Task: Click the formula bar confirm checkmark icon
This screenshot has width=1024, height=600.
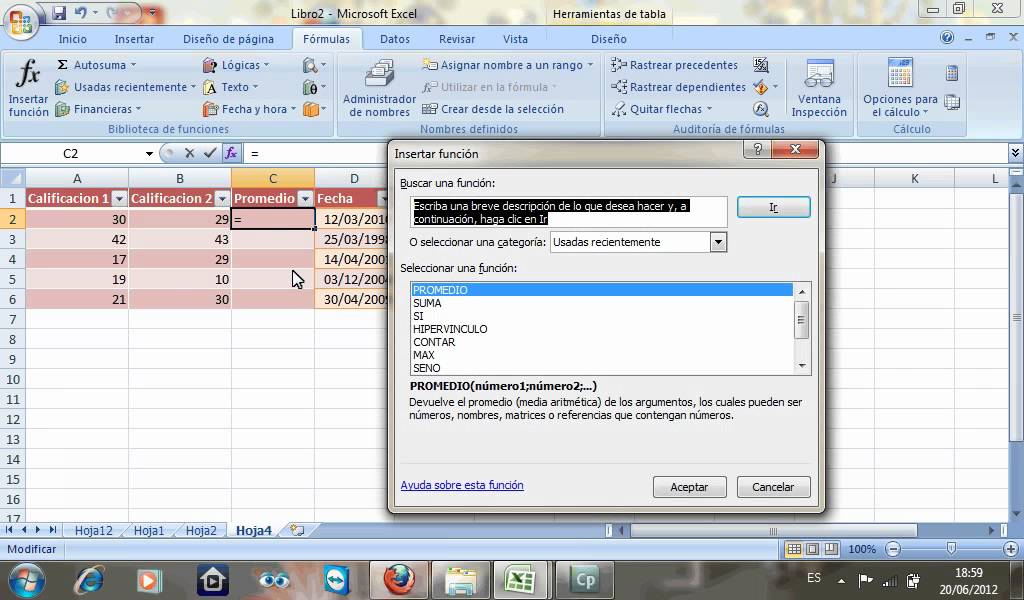Action: click(x=210, y=153)
